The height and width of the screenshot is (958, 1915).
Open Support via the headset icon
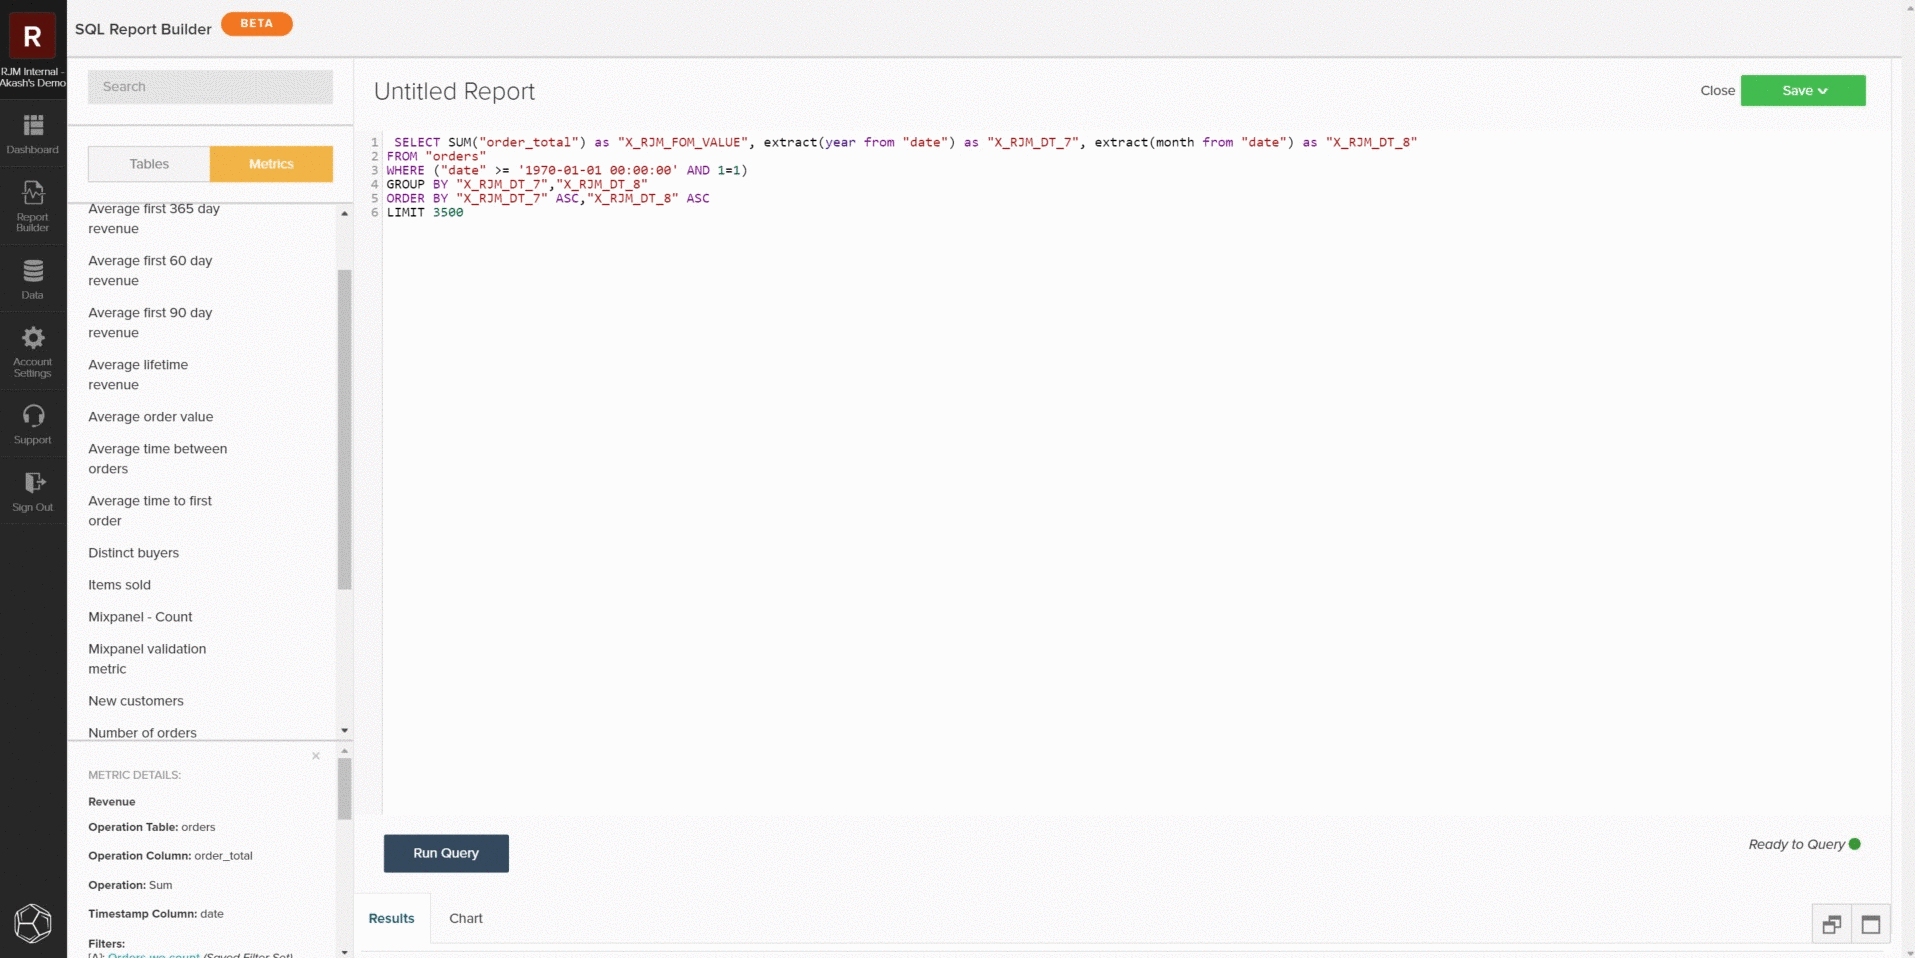click(32, 423)
